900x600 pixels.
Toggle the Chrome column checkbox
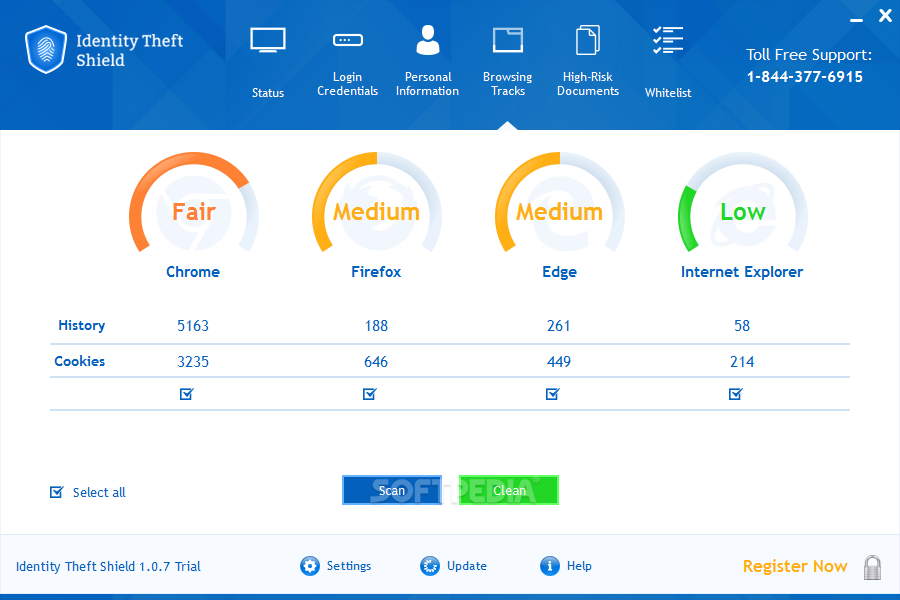pos(187,394)
